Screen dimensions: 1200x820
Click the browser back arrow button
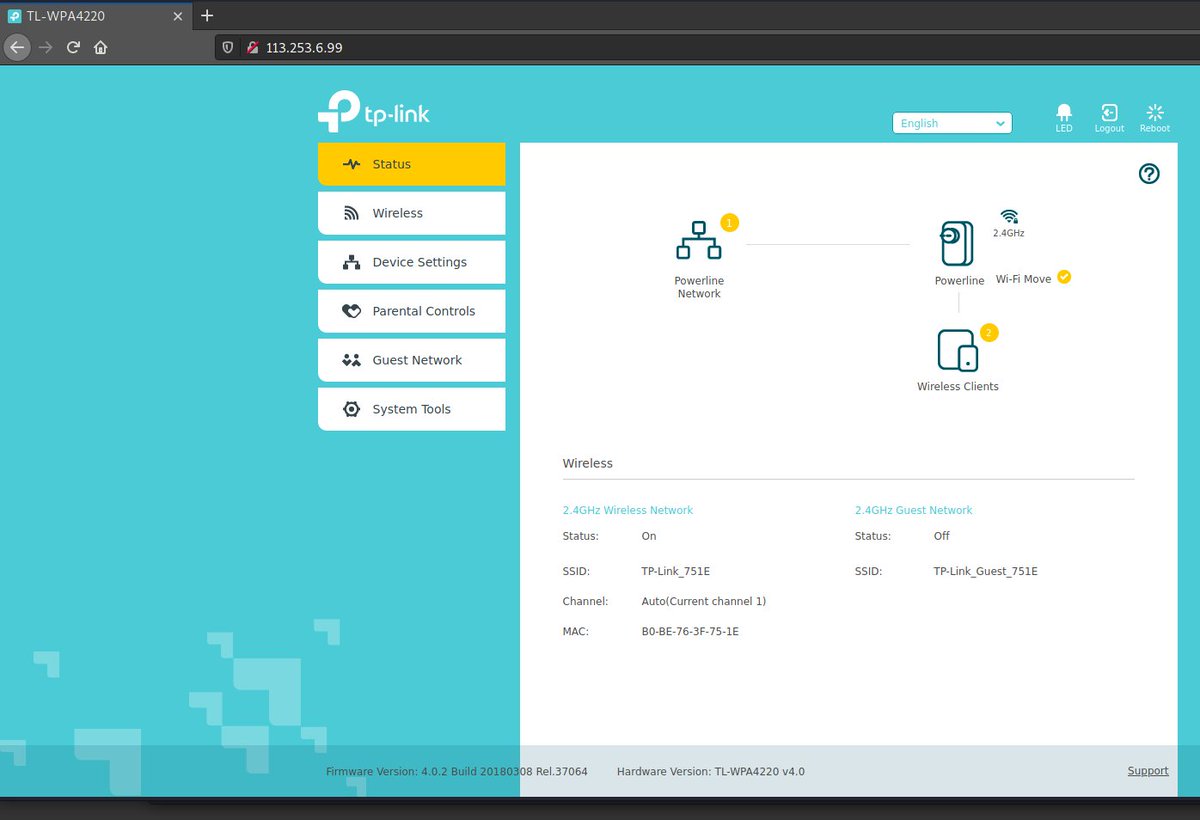pos(17,47)
